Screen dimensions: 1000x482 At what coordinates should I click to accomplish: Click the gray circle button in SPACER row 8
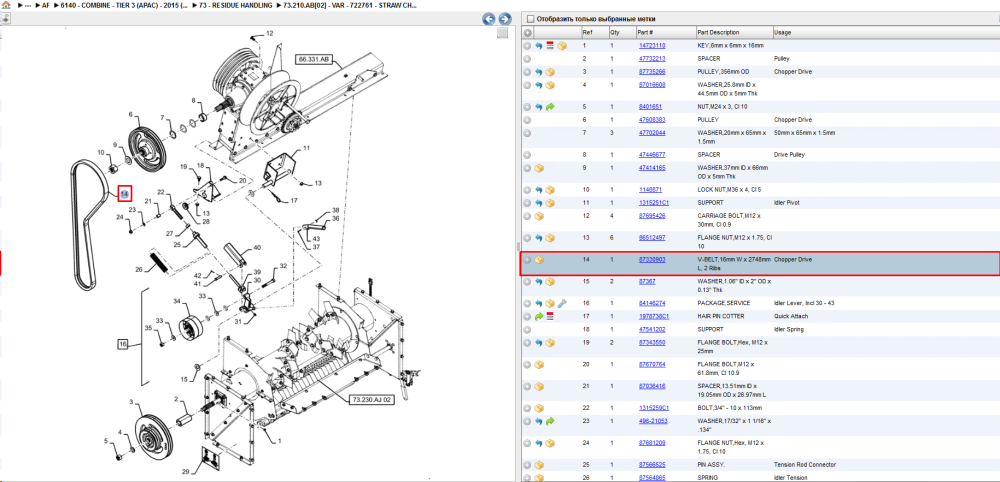click(x=527, y=155)
